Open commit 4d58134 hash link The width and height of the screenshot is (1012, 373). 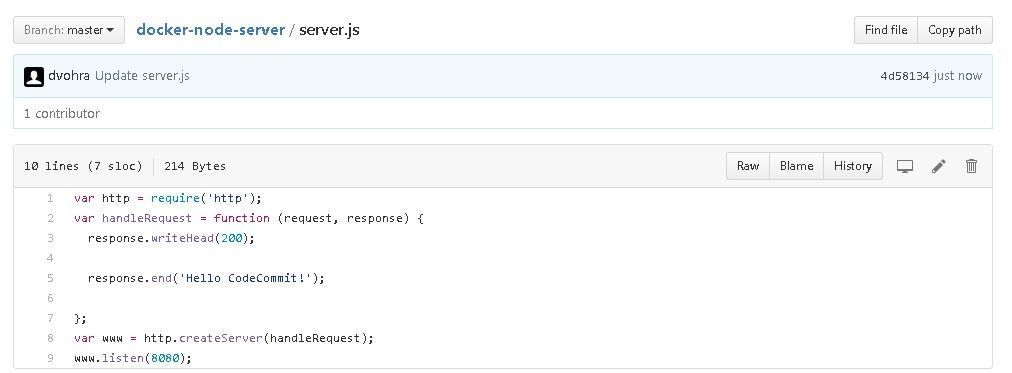click(904, 76)
